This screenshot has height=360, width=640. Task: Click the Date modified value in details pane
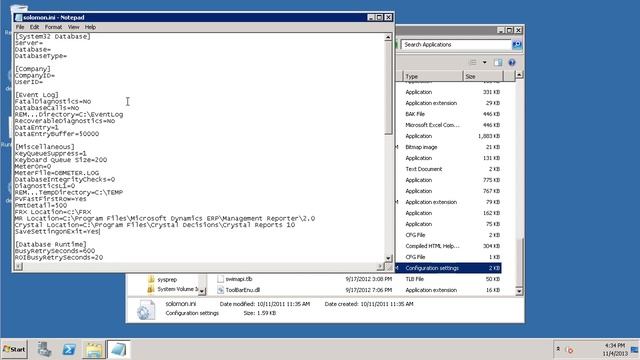pyautogui.click(x=283, y=304)
